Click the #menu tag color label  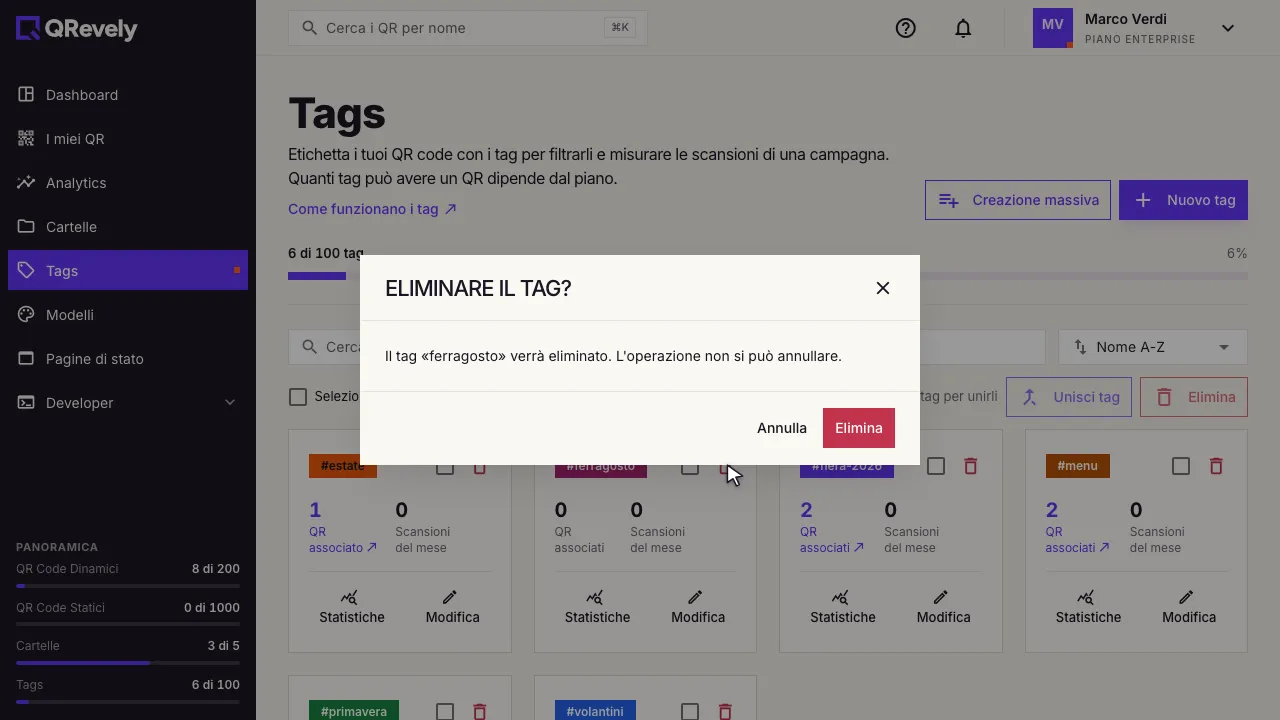pyautogui.click(x=1078, y=466)
